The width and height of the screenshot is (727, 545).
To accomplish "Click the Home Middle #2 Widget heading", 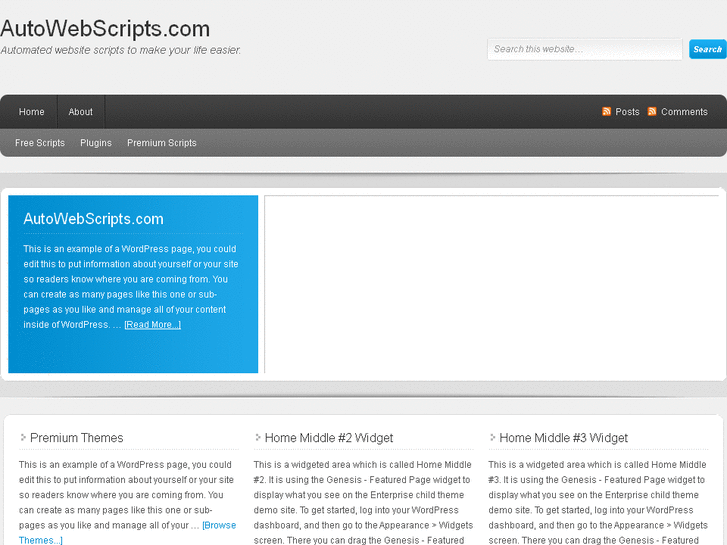I will [329, 438].
